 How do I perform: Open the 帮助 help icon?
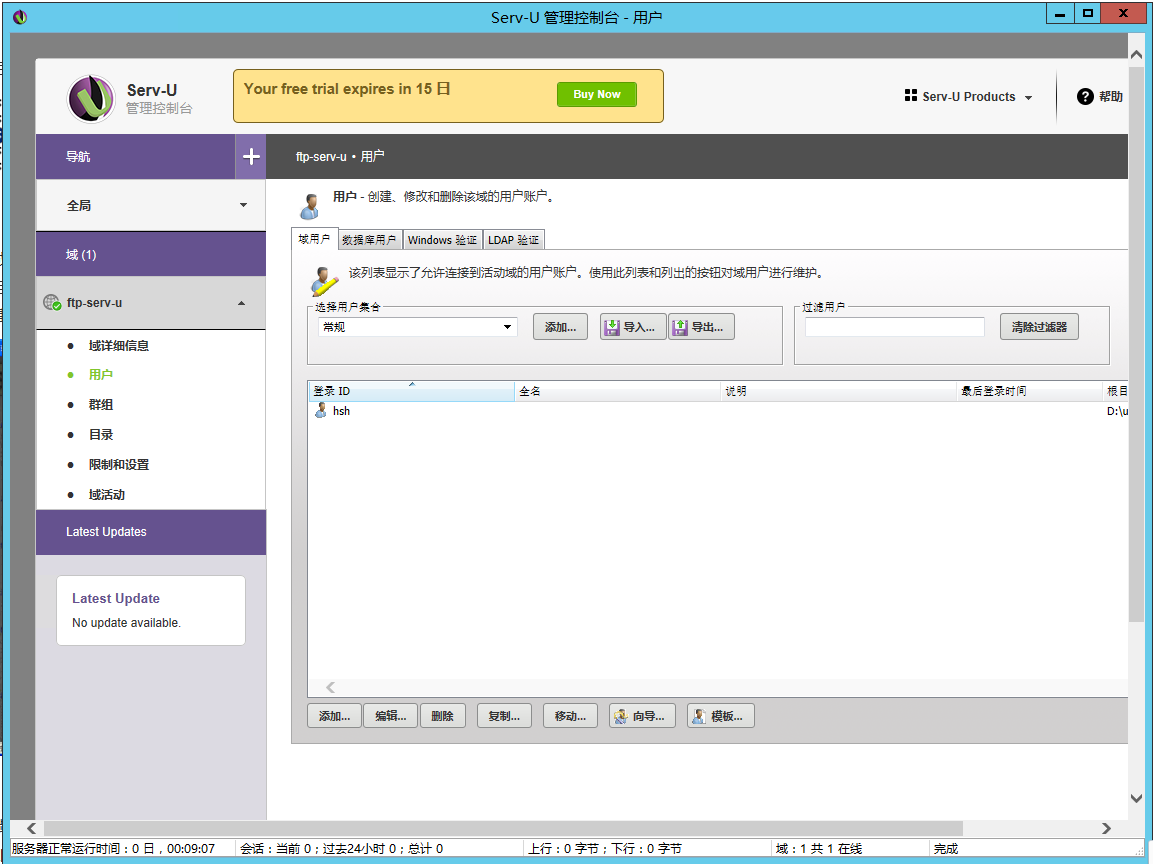[1085, 96]
